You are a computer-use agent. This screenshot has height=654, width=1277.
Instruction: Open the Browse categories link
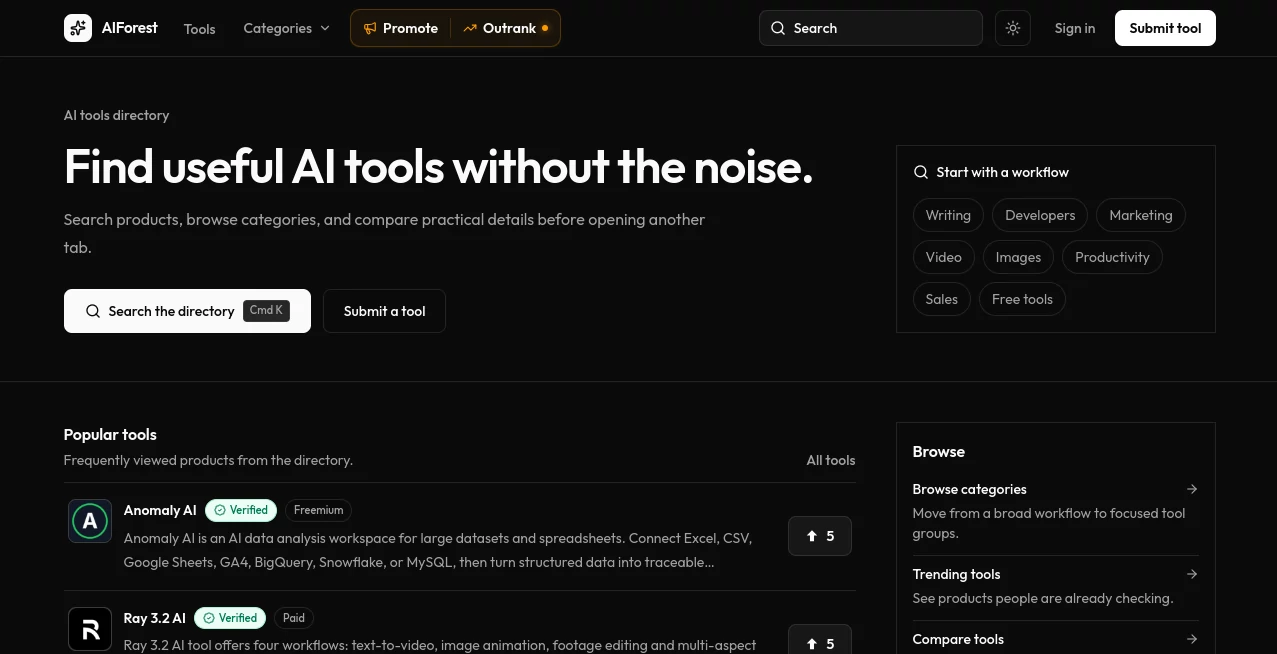969,489
